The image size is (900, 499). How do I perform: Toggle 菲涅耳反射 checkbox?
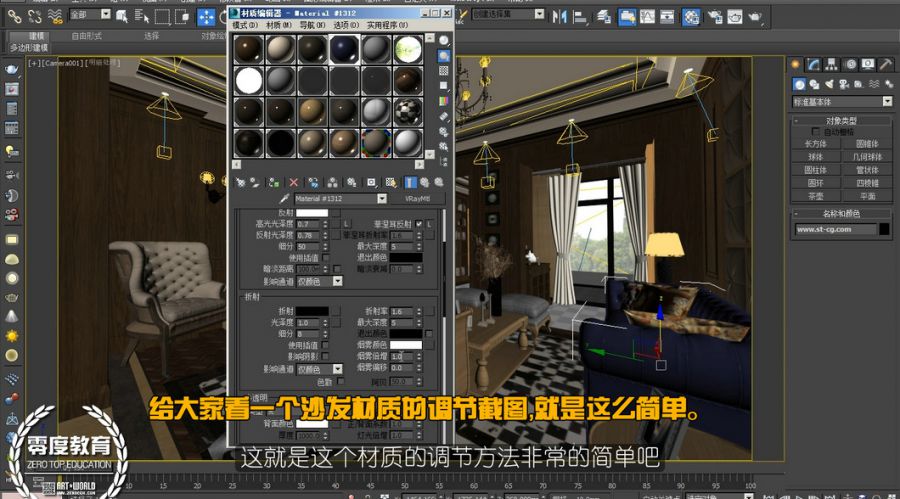pyautogui.click(x=418, y=224)
